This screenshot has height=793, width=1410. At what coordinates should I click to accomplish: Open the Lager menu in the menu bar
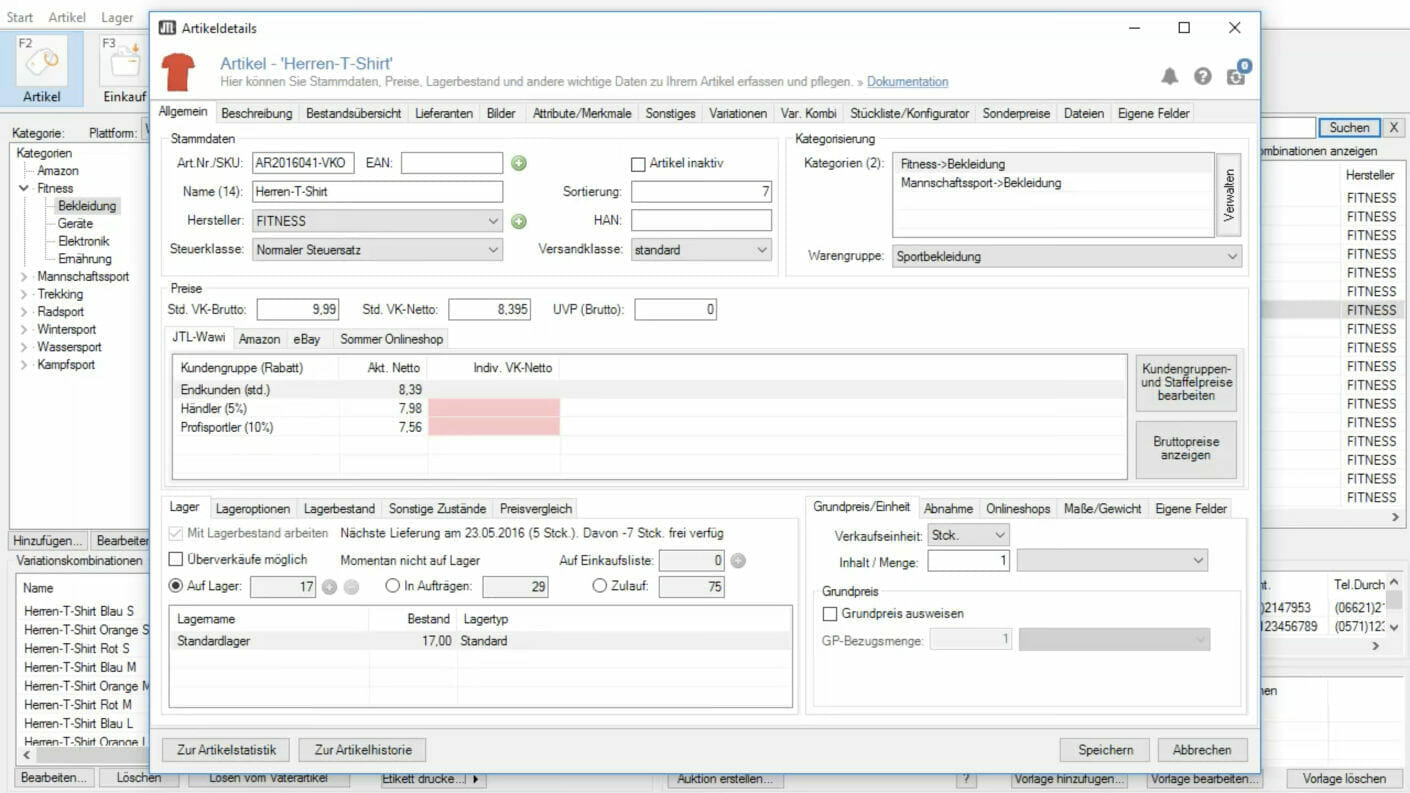tap(117, 17)
